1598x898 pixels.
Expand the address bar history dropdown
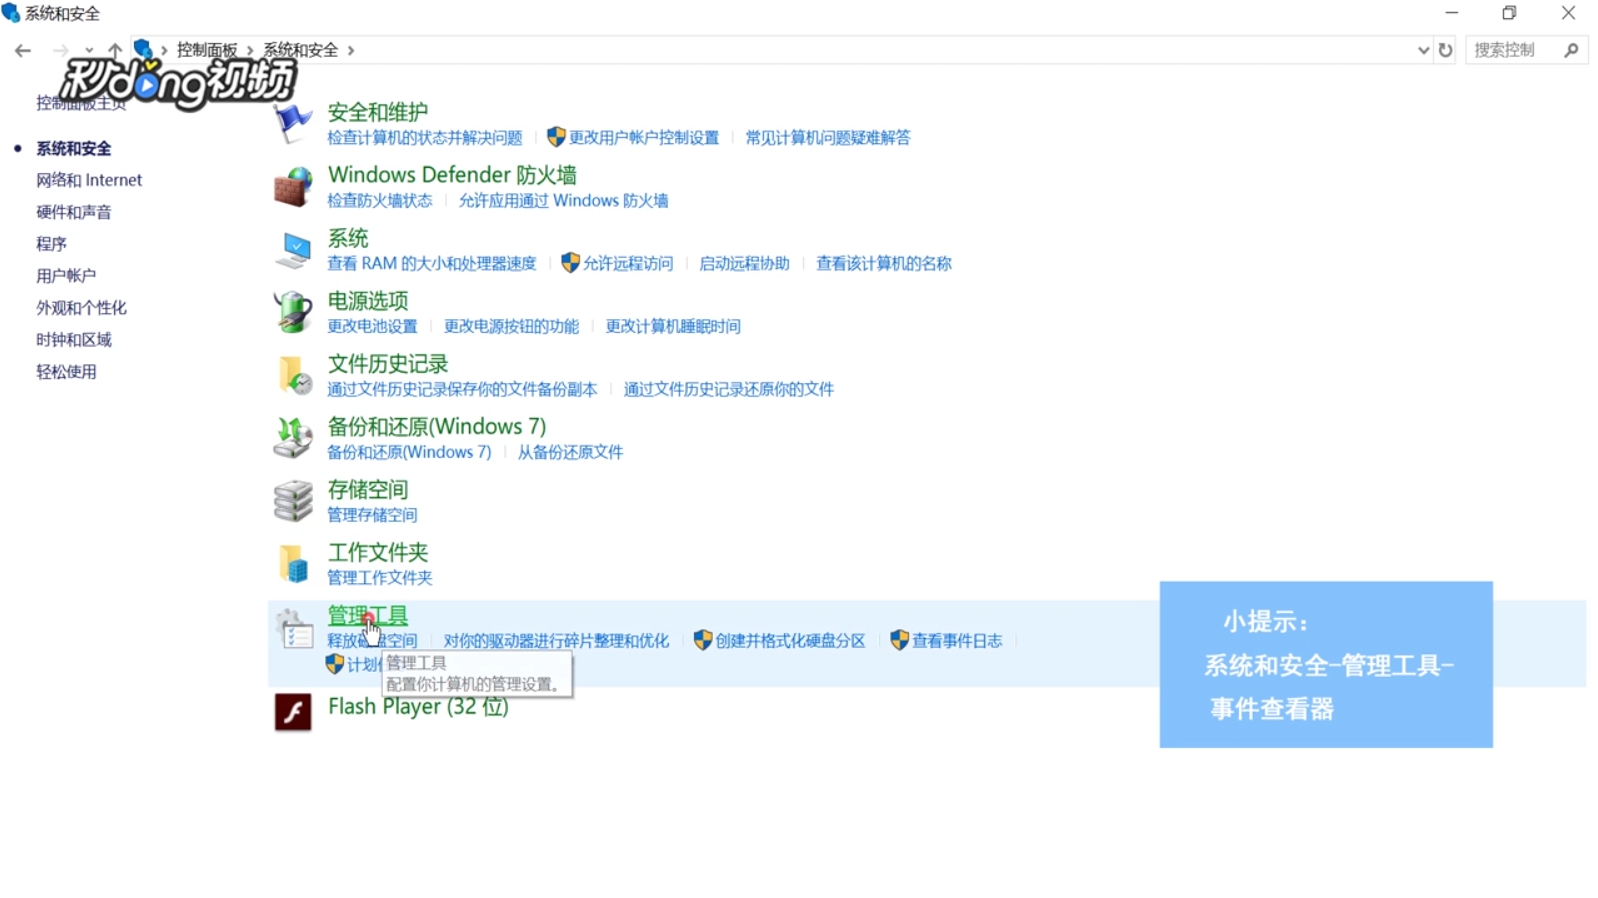(1423, 50)
